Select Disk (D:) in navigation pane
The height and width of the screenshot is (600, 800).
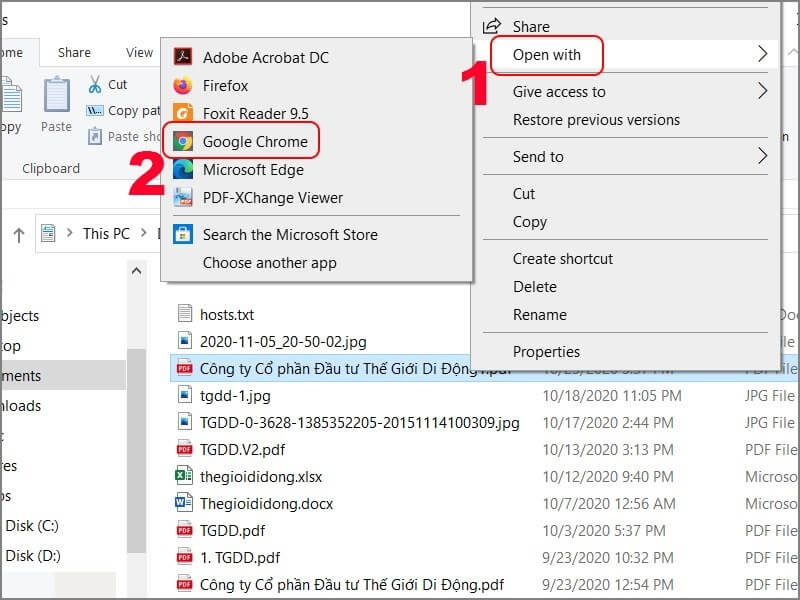coord(33,555)
